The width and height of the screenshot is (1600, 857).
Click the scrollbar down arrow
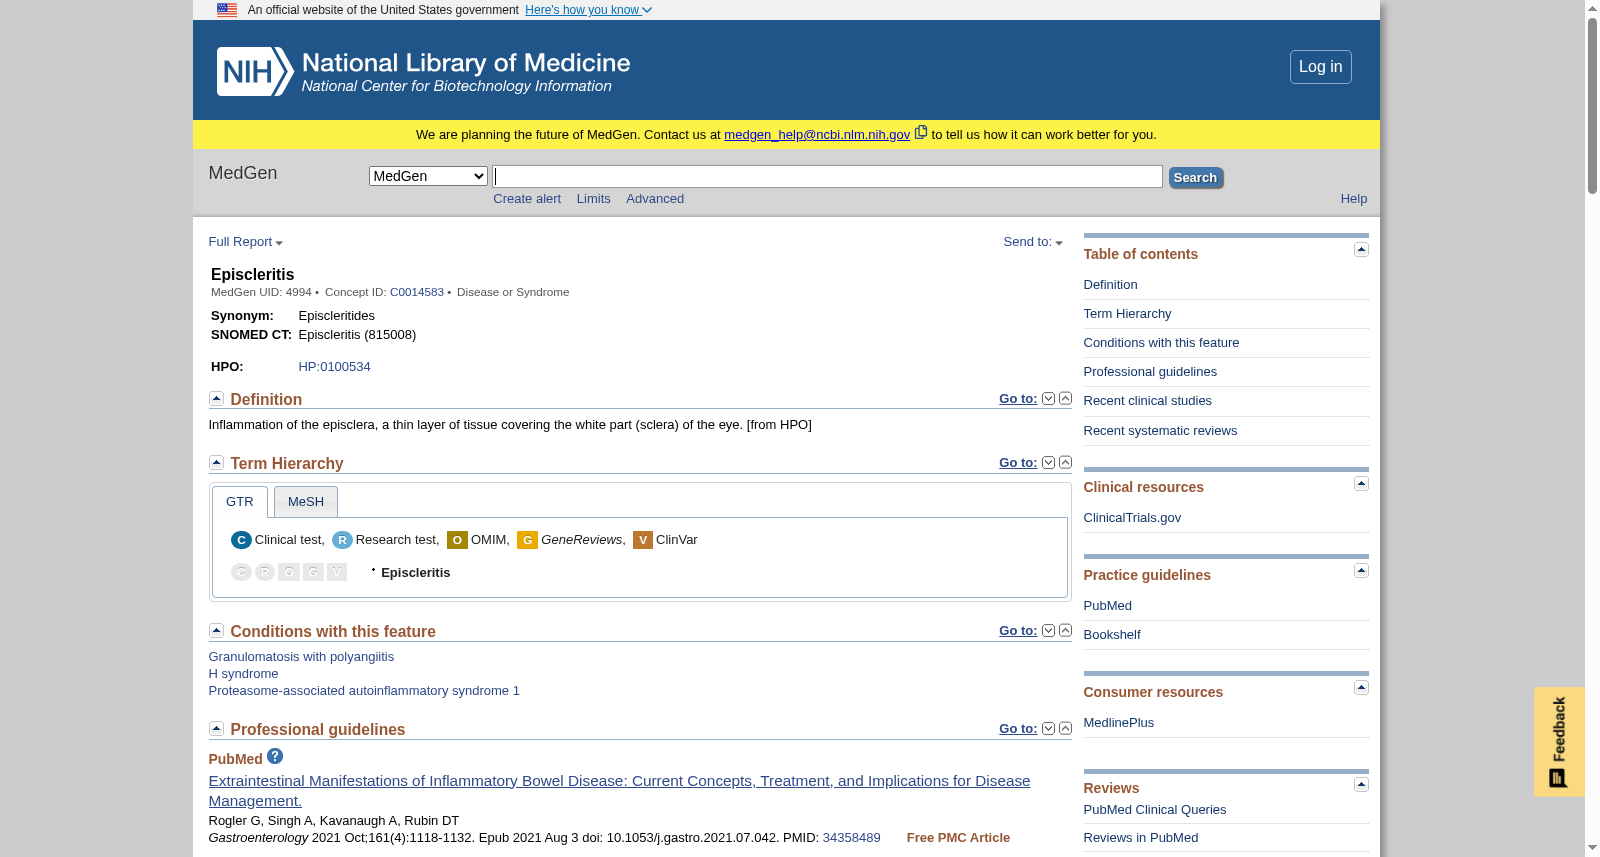click(x=1592, y=848)
